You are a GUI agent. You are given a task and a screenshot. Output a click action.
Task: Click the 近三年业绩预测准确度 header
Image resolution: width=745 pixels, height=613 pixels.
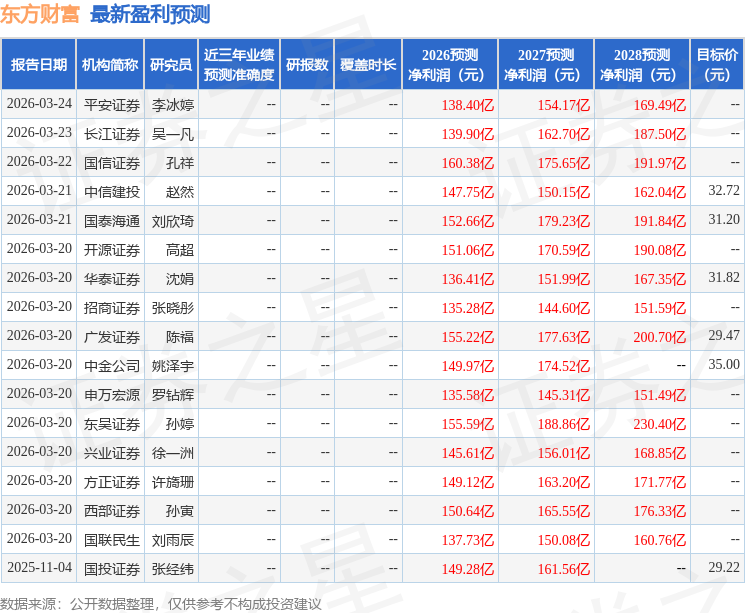(x=238, y=64)
